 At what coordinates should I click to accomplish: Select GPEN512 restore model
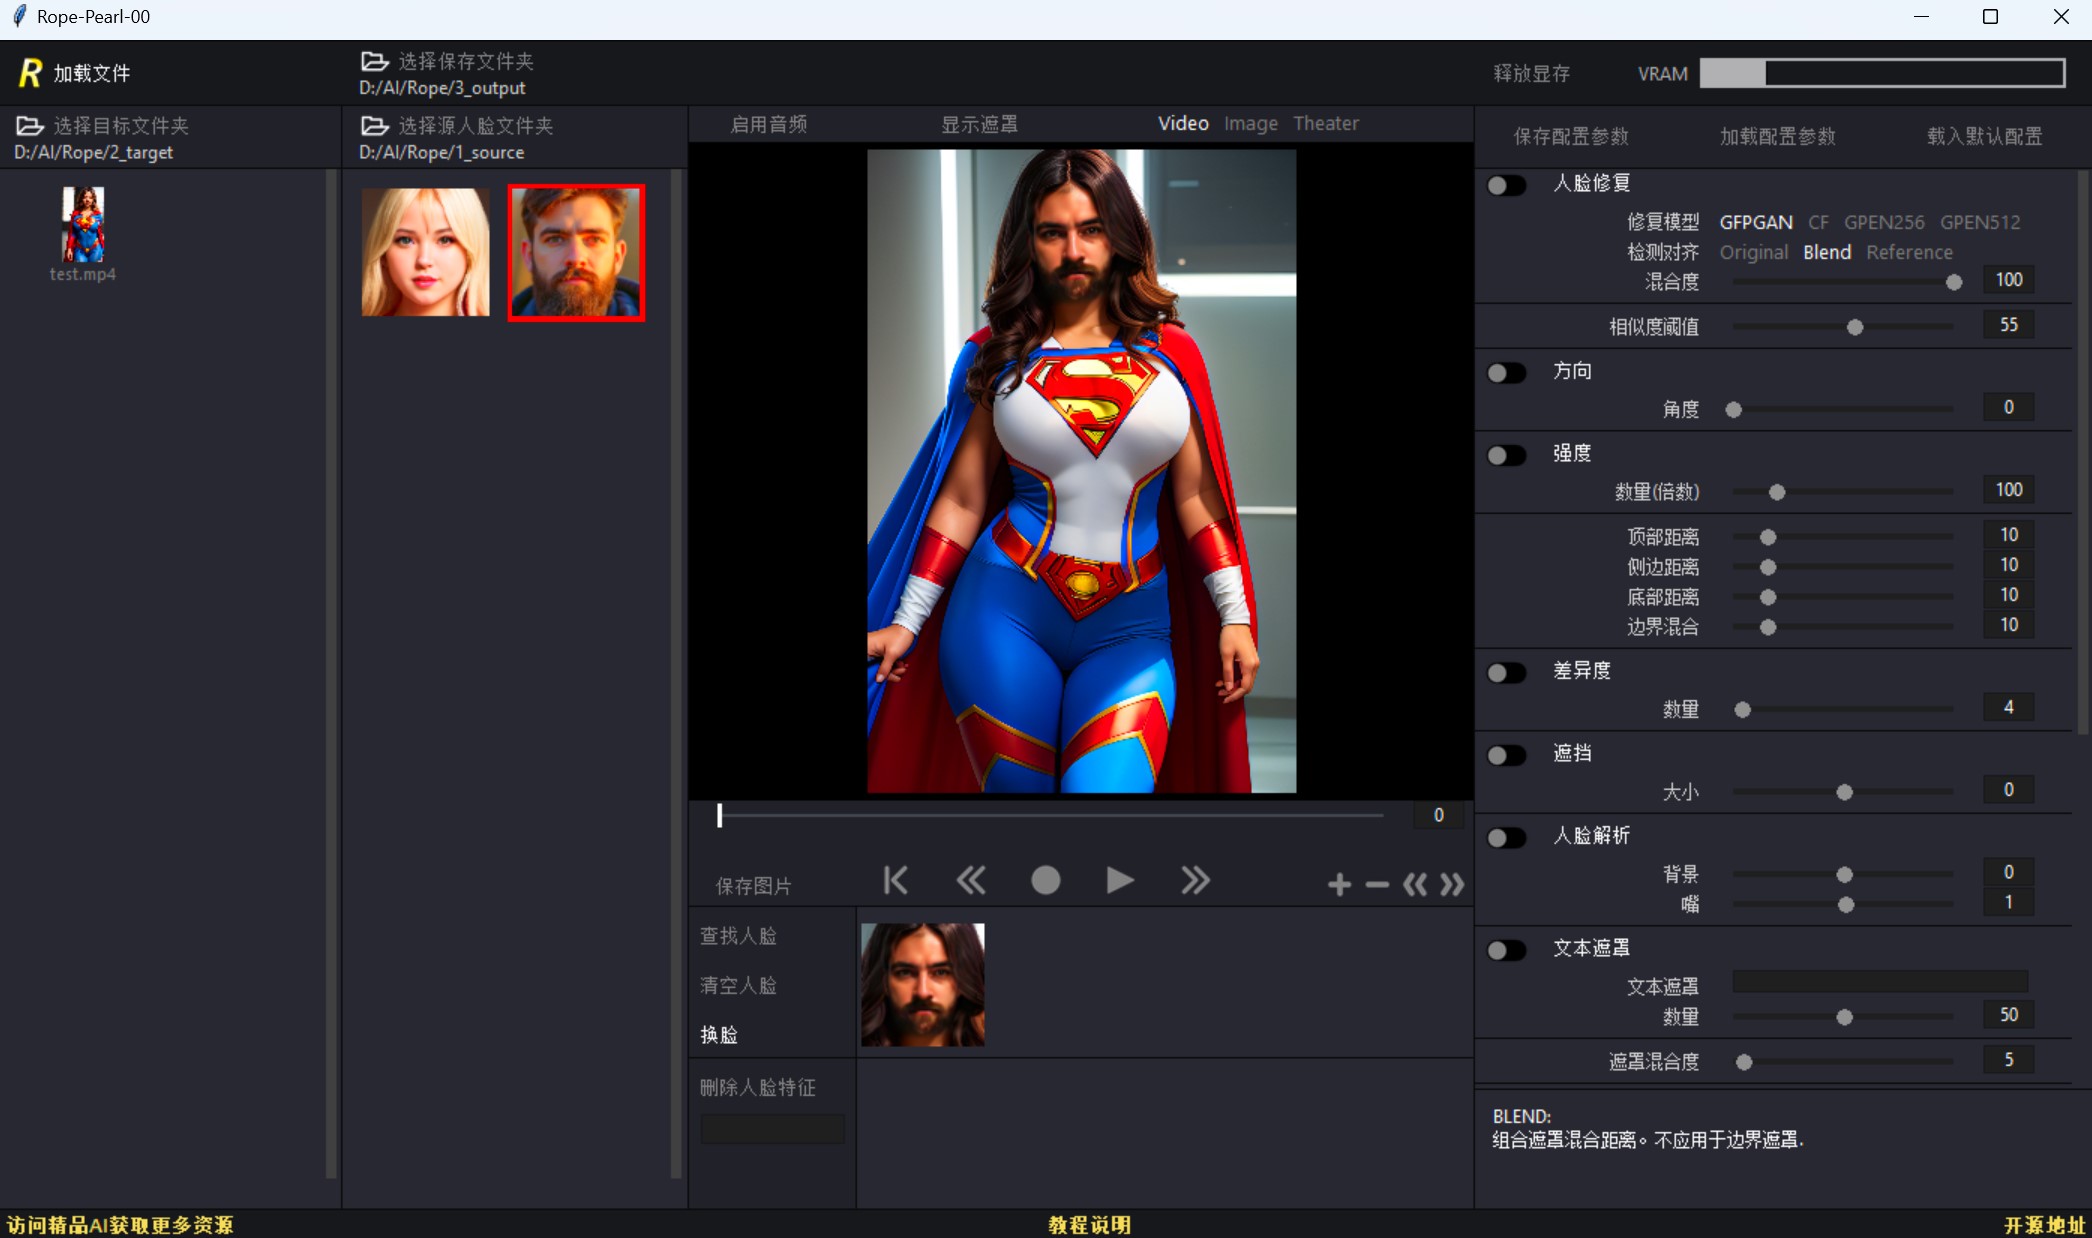(x=1980, y=222)
